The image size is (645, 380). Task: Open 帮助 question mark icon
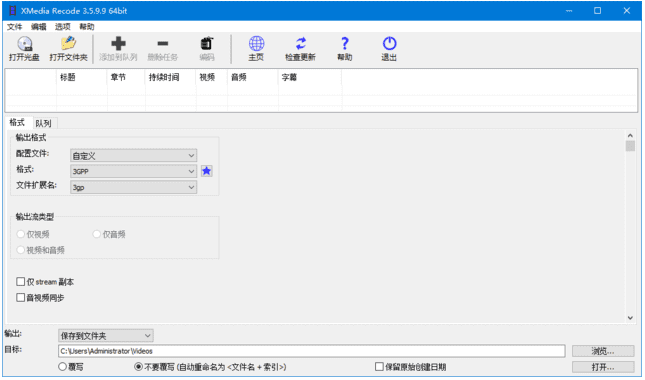(x=345, y=43)
